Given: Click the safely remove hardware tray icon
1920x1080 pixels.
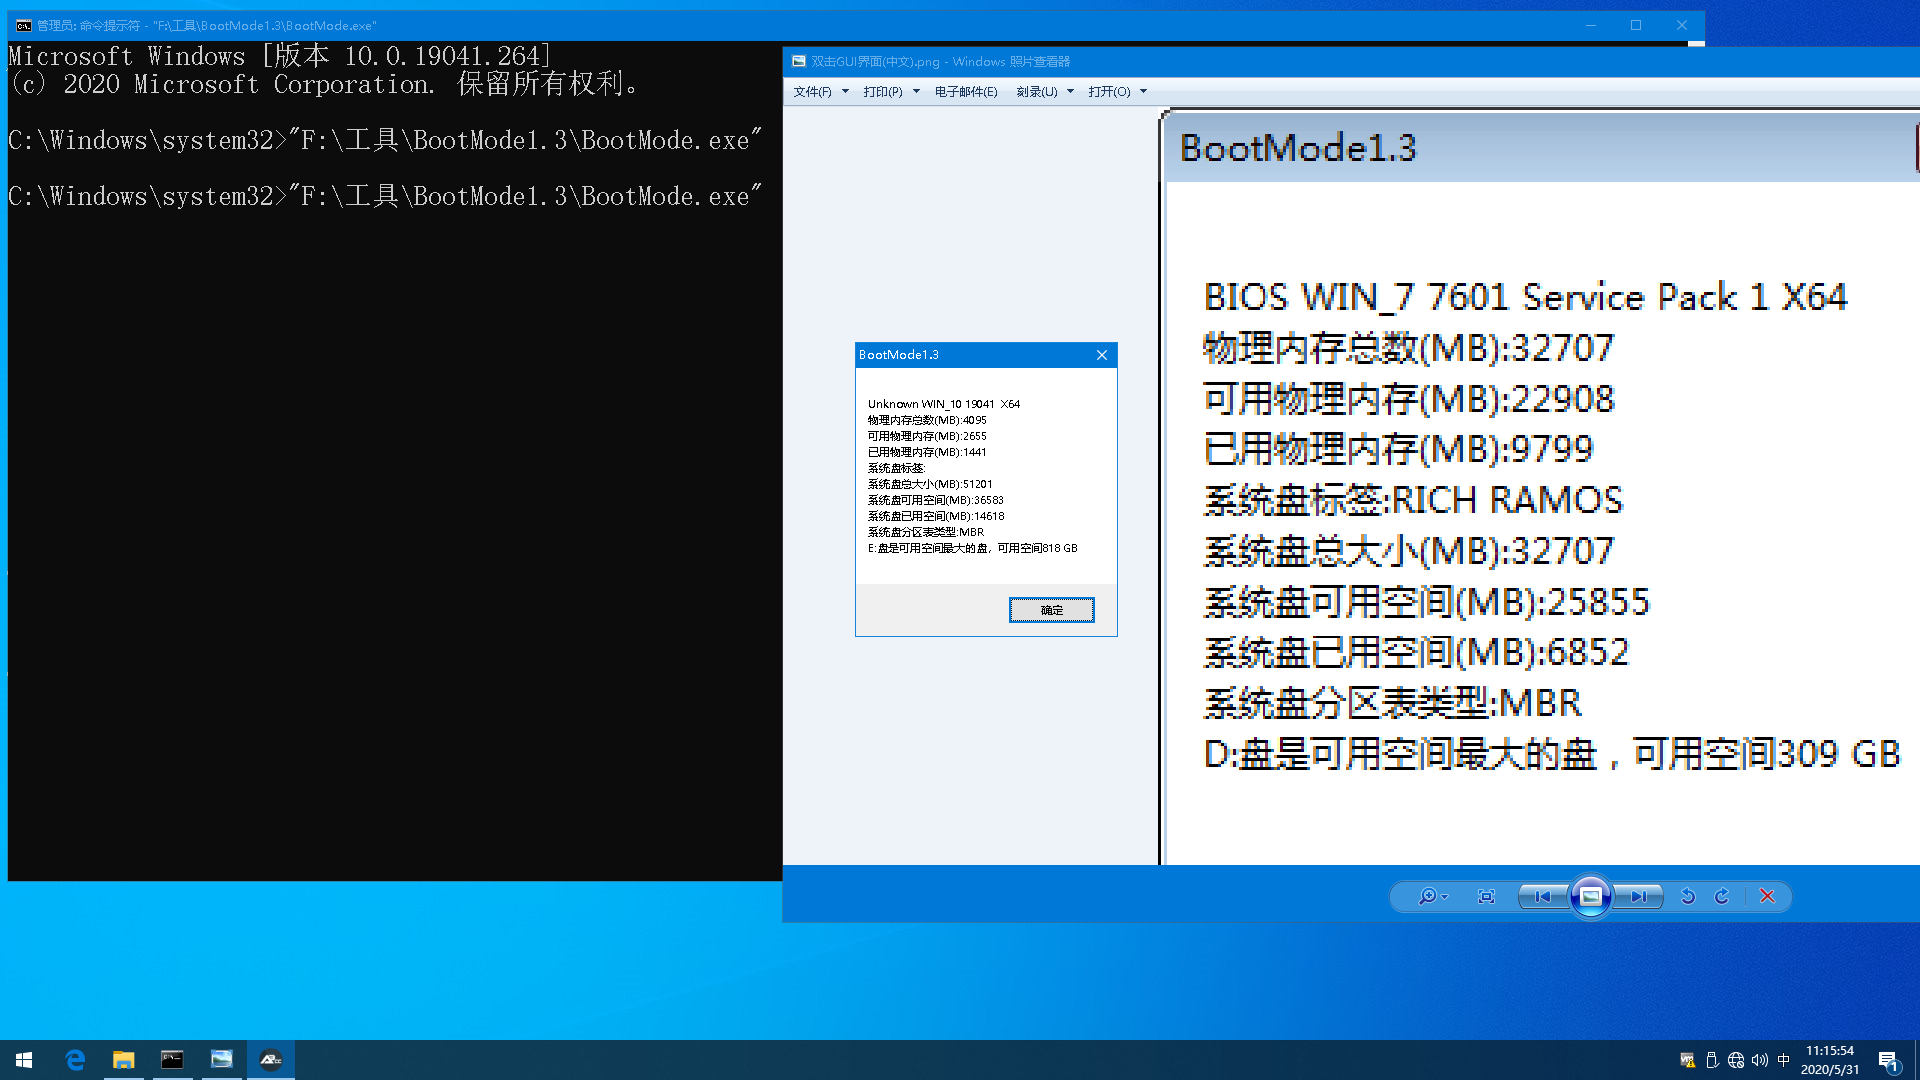Looking at the screenshot, I should pyautogui.click(x=1712, y=1060).
